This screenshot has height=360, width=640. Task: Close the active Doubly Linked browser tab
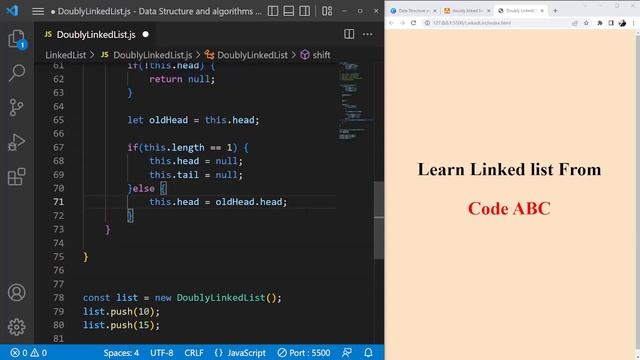click(x=542, y=11)
